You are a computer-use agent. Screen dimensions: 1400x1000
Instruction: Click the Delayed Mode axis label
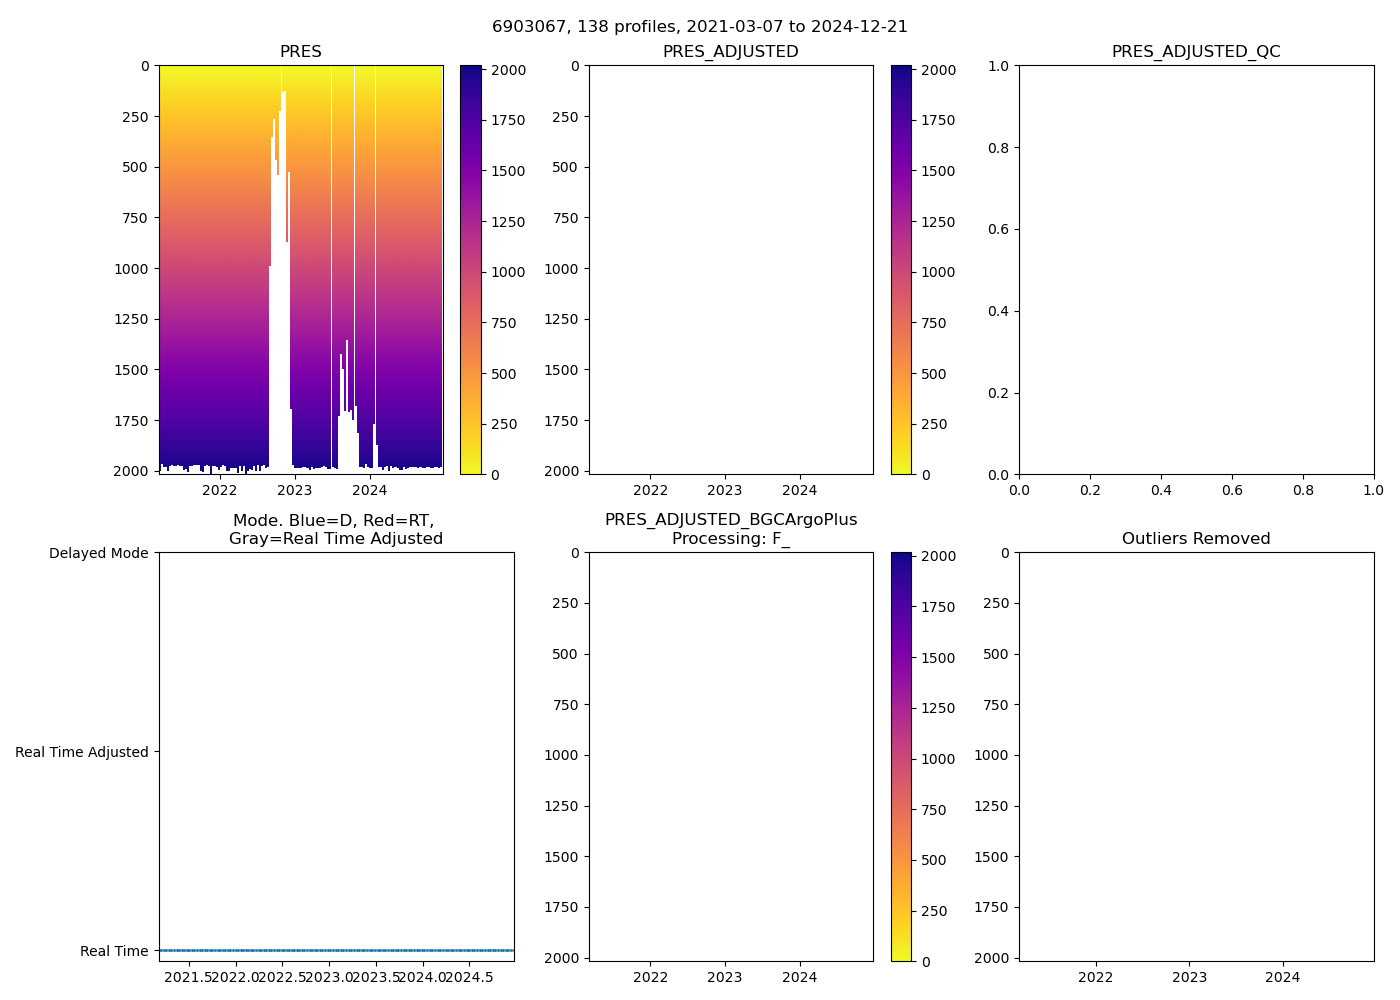pyautogui.click(x=98, y=553)
